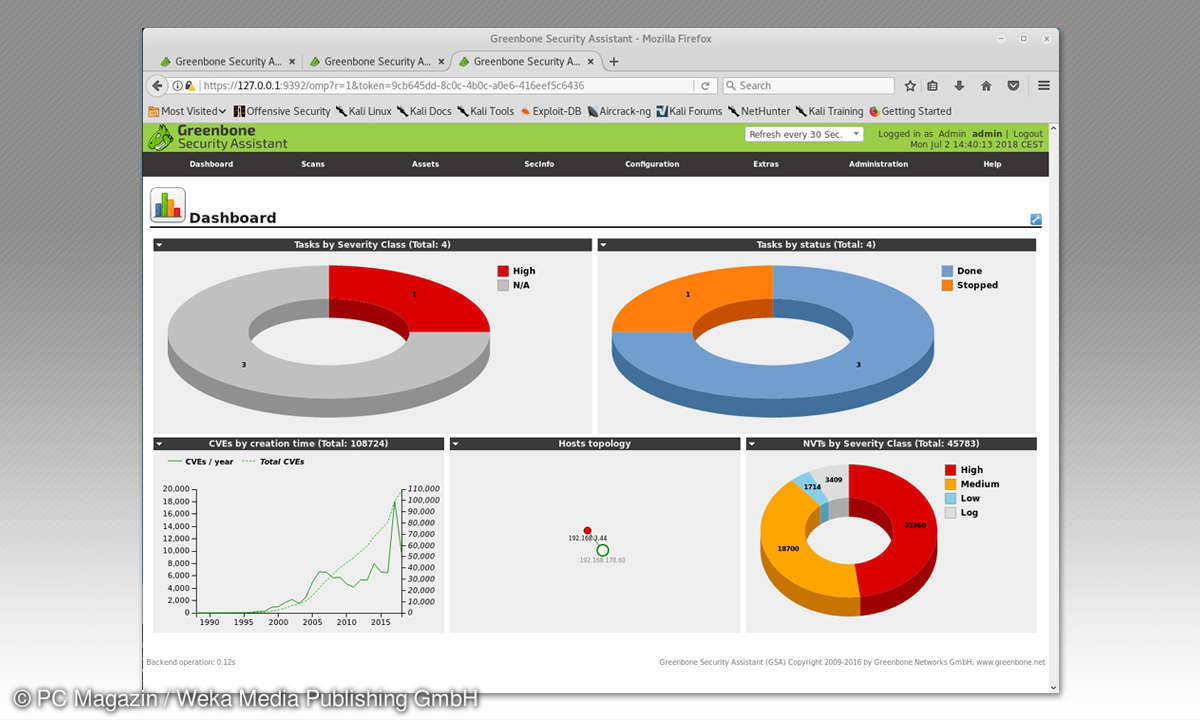Open the Kali Training bookmark
Viewport: 1200px width, 720px height.
click(829, 111)
